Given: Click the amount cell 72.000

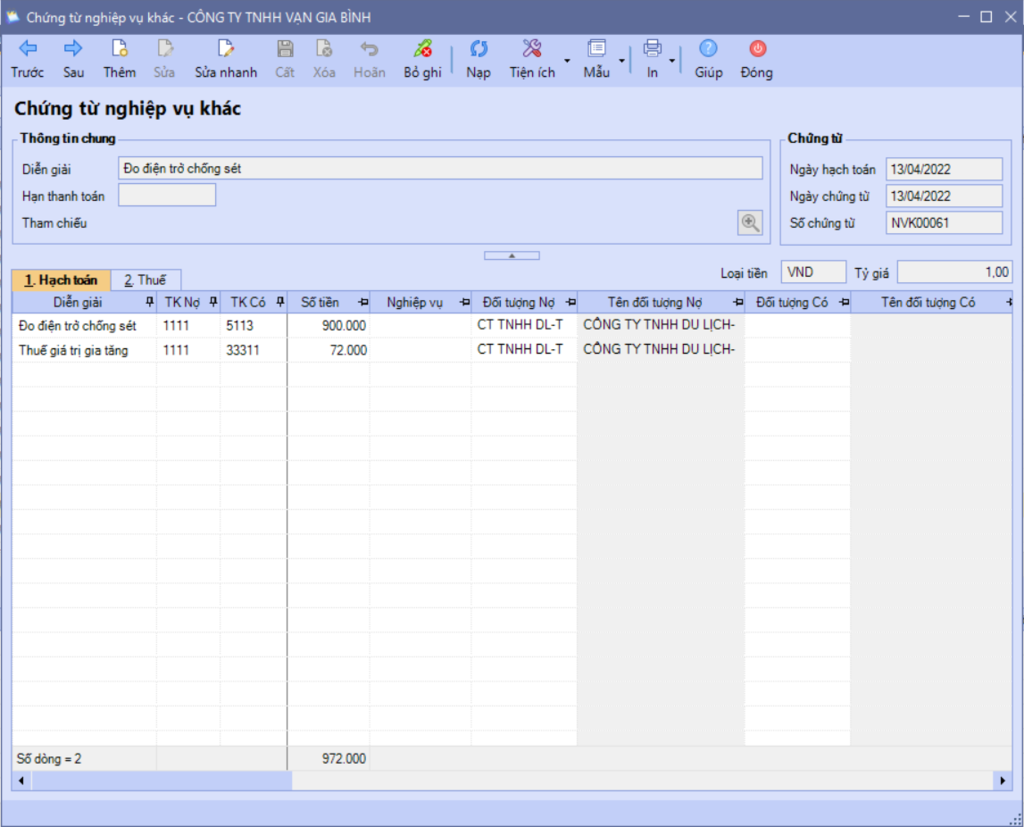Looking at the screenshot, I should [x=328, y=350].
